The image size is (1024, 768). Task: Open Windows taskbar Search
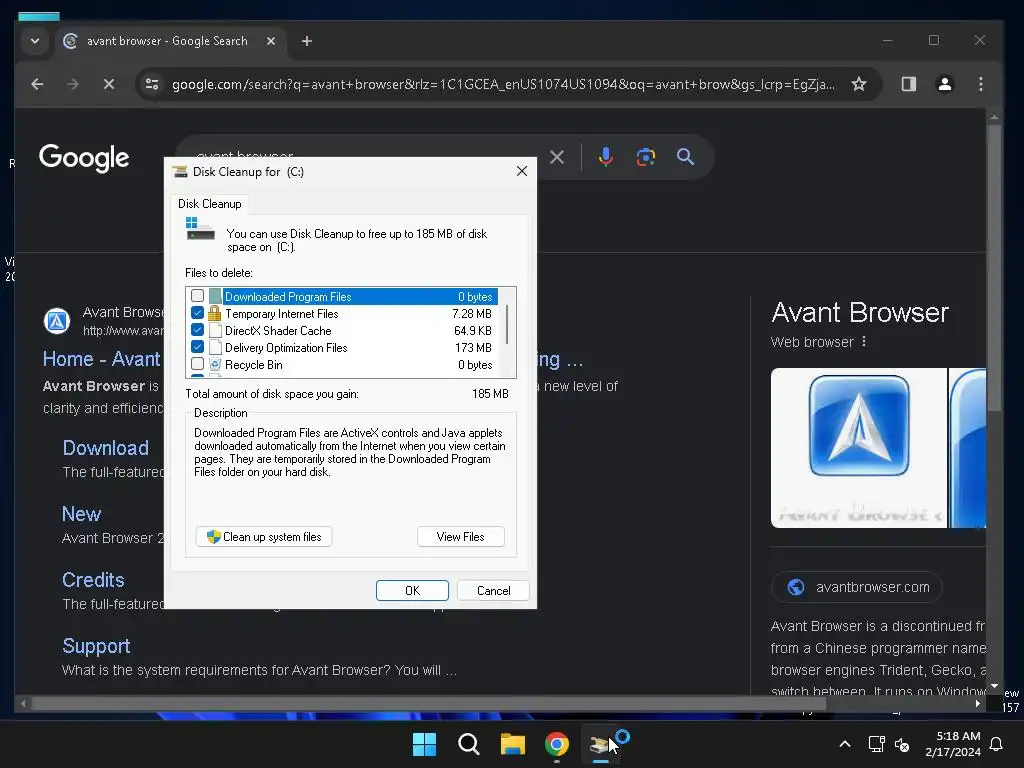(x=468, y=744)
